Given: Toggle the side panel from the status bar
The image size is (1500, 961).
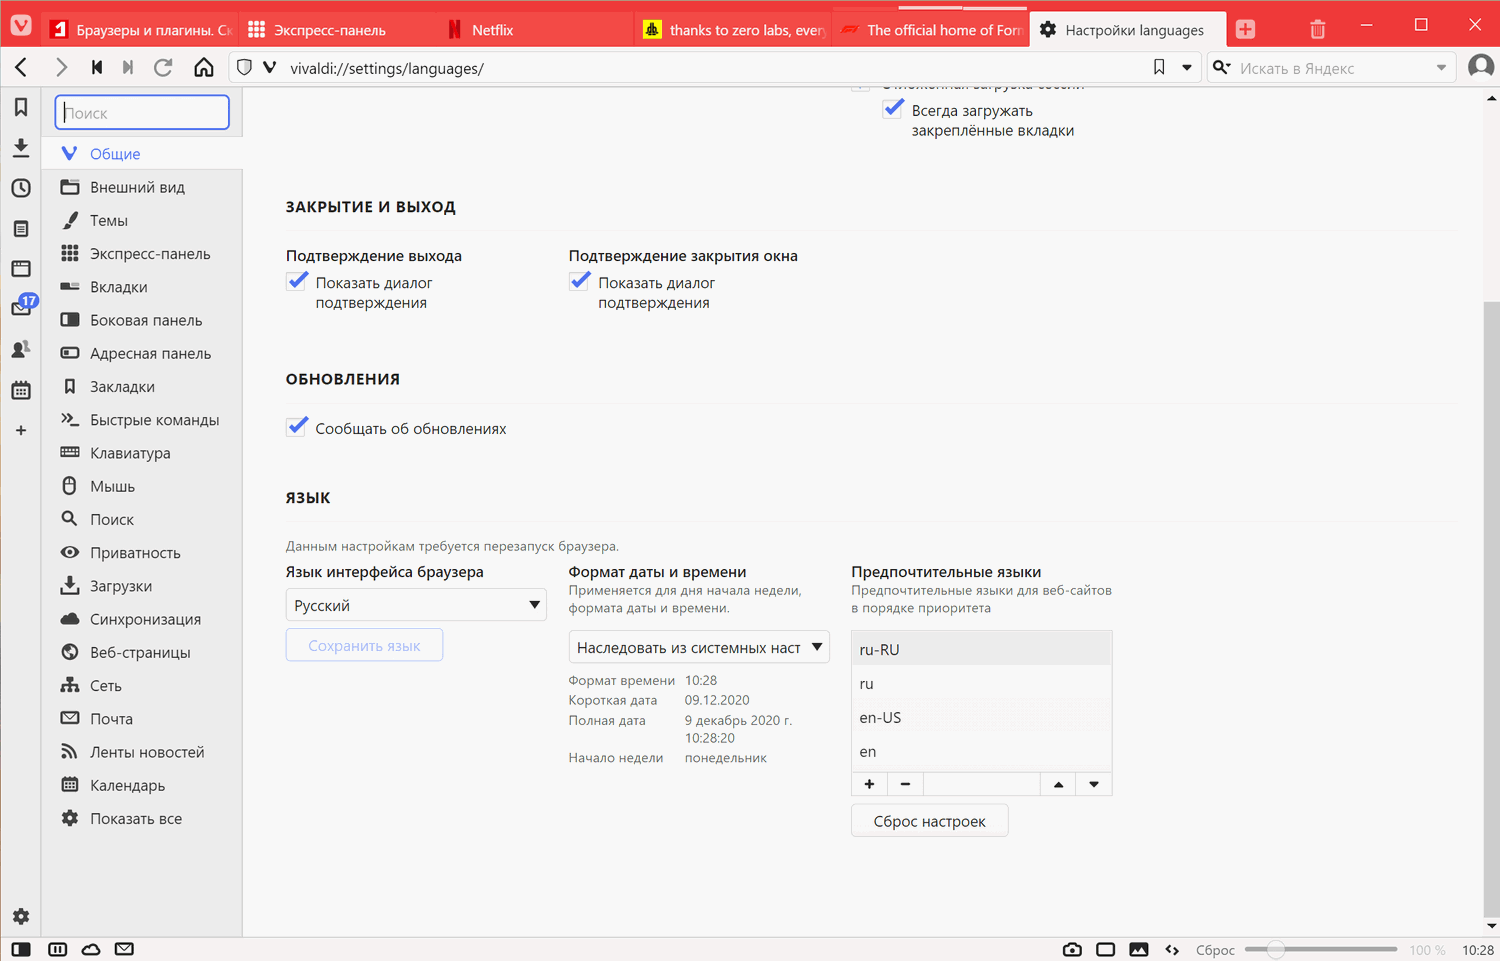Looking at the screenshot, I should tap(21, 949).
